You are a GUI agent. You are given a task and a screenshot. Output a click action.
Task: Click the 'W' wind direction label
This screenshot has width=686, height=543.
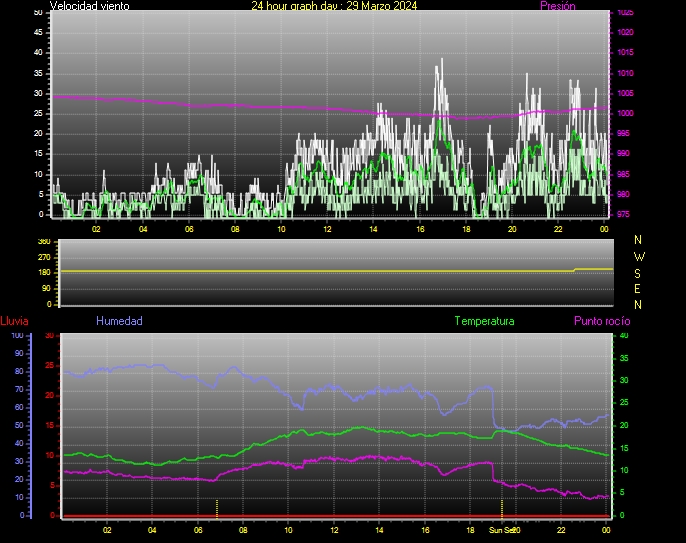[639, 256]
